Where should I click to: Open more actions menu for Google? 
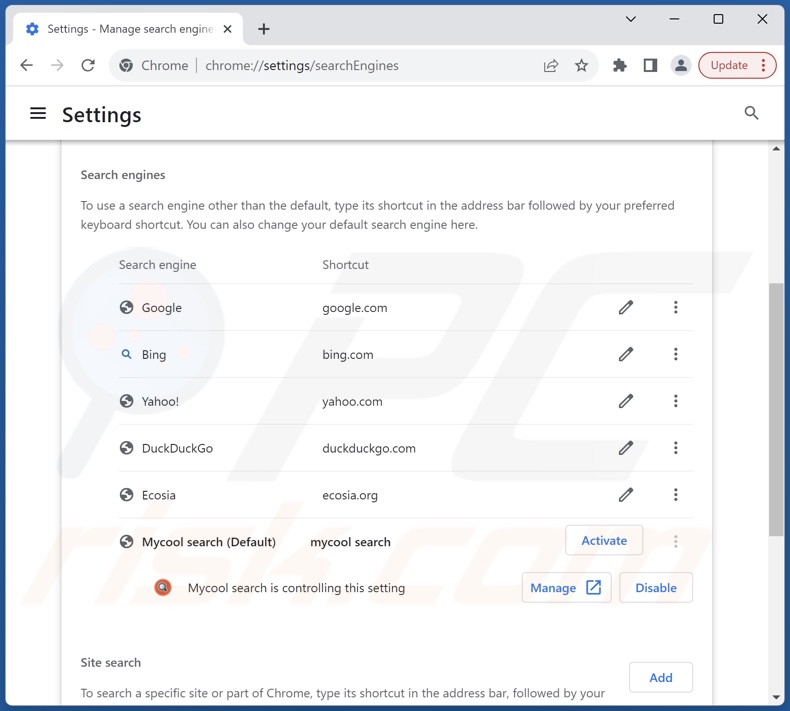tap(675, 308)
